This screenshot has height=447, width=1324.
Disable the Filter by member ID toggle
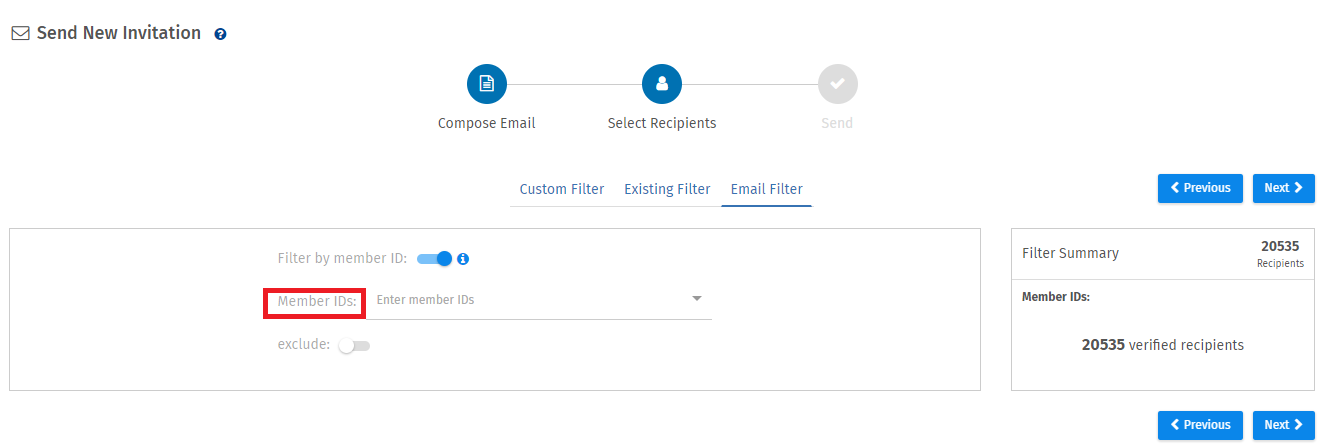435,259
